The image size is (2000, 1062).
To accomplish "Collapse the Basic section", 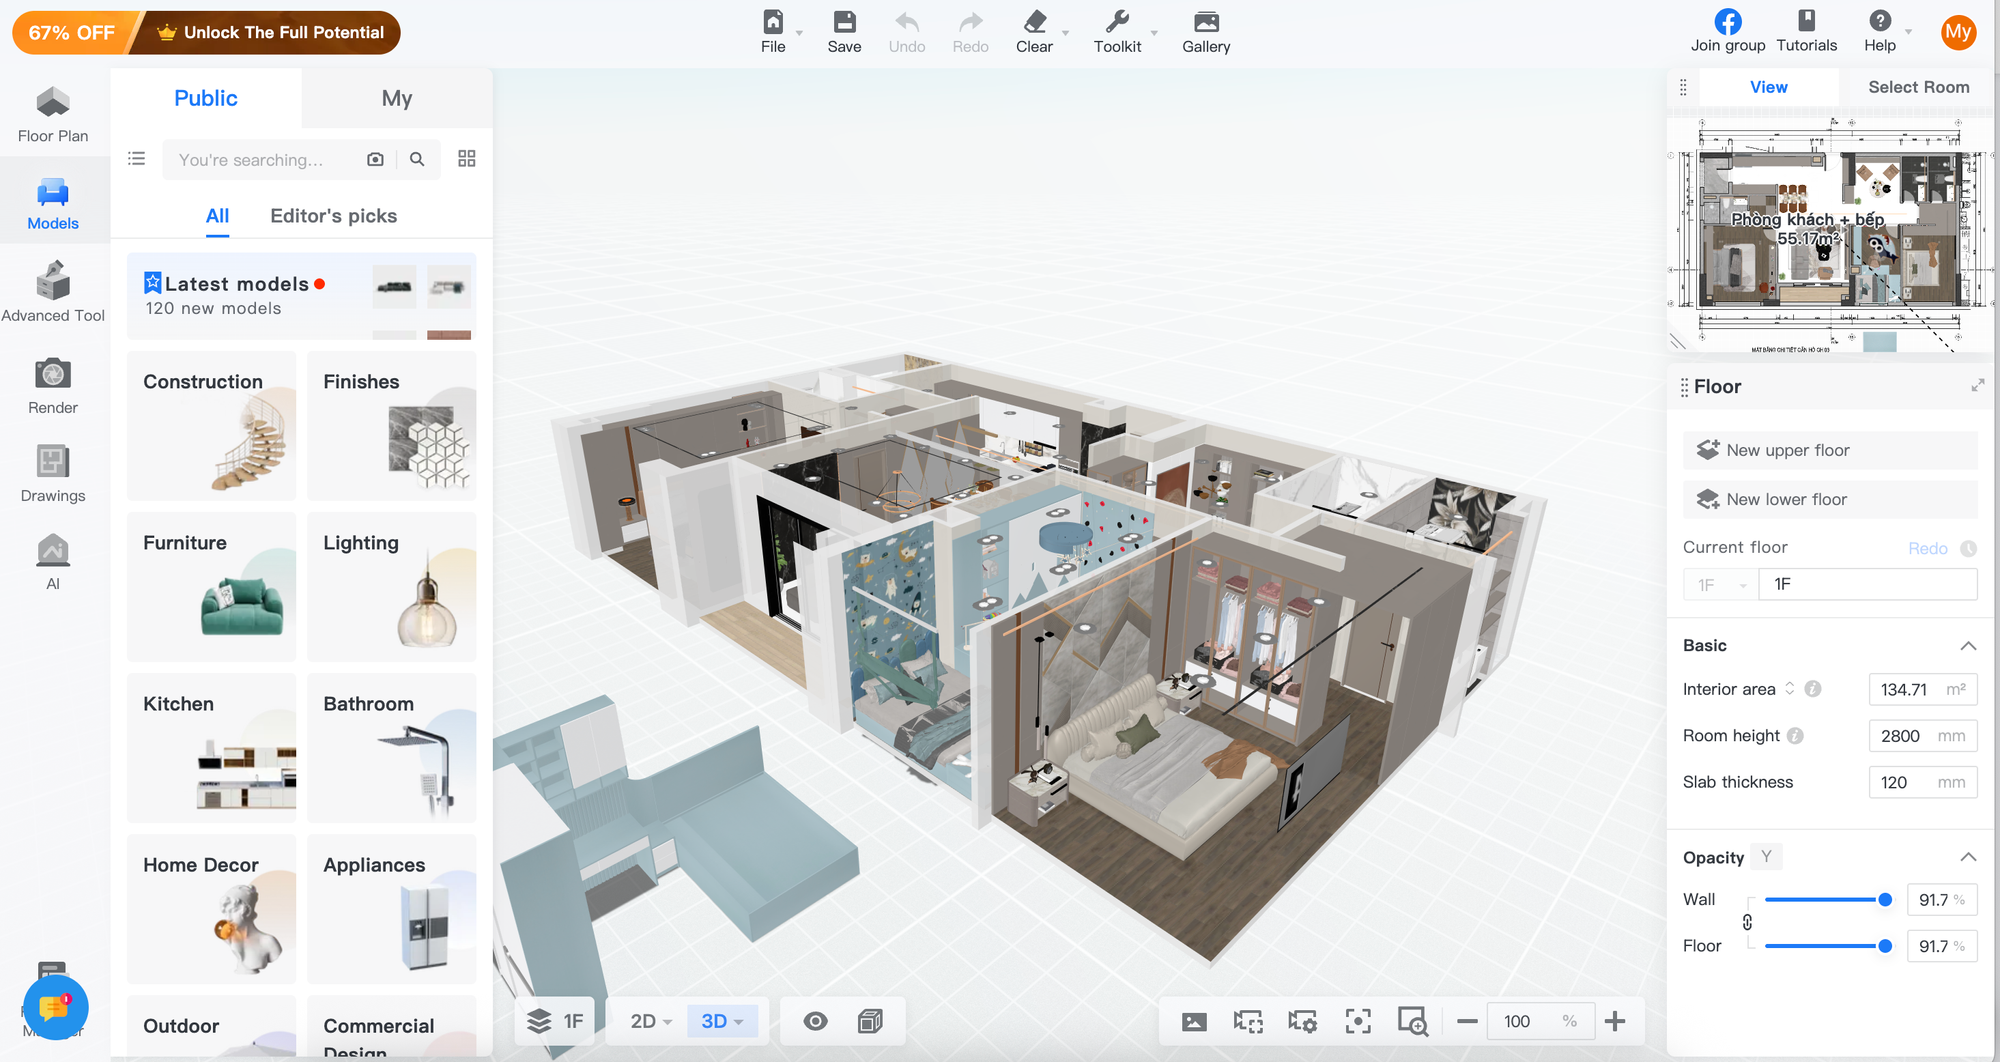I will (x=1968, y=646).
